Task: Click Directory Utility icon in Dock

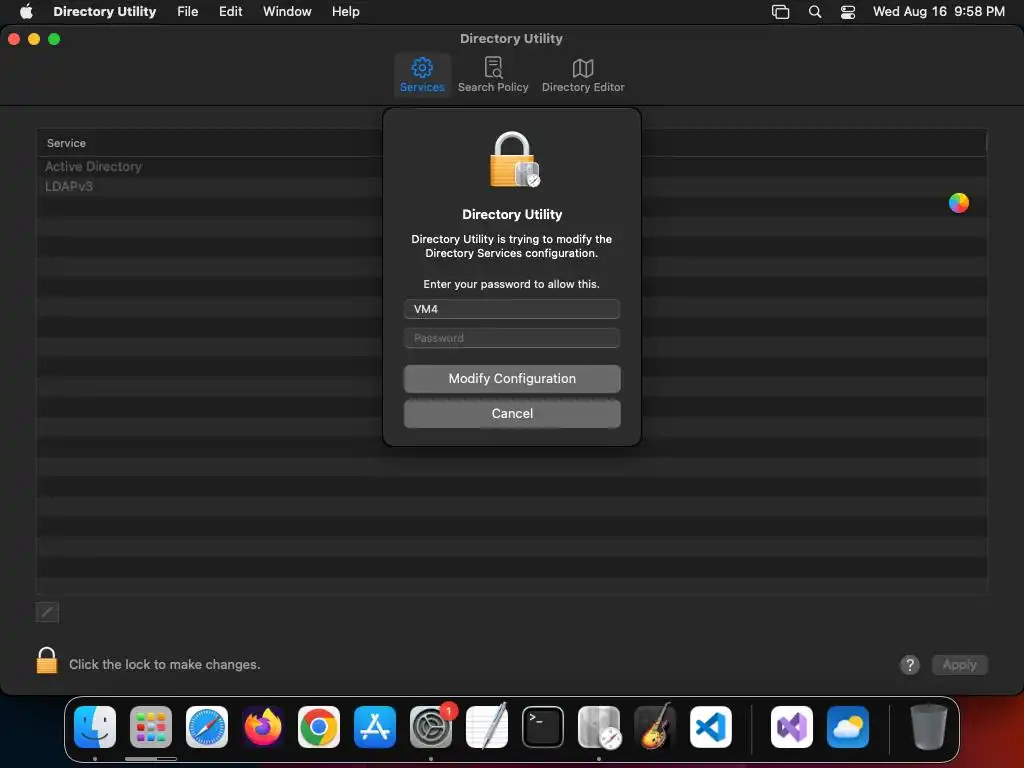Action: click(599, 727)
